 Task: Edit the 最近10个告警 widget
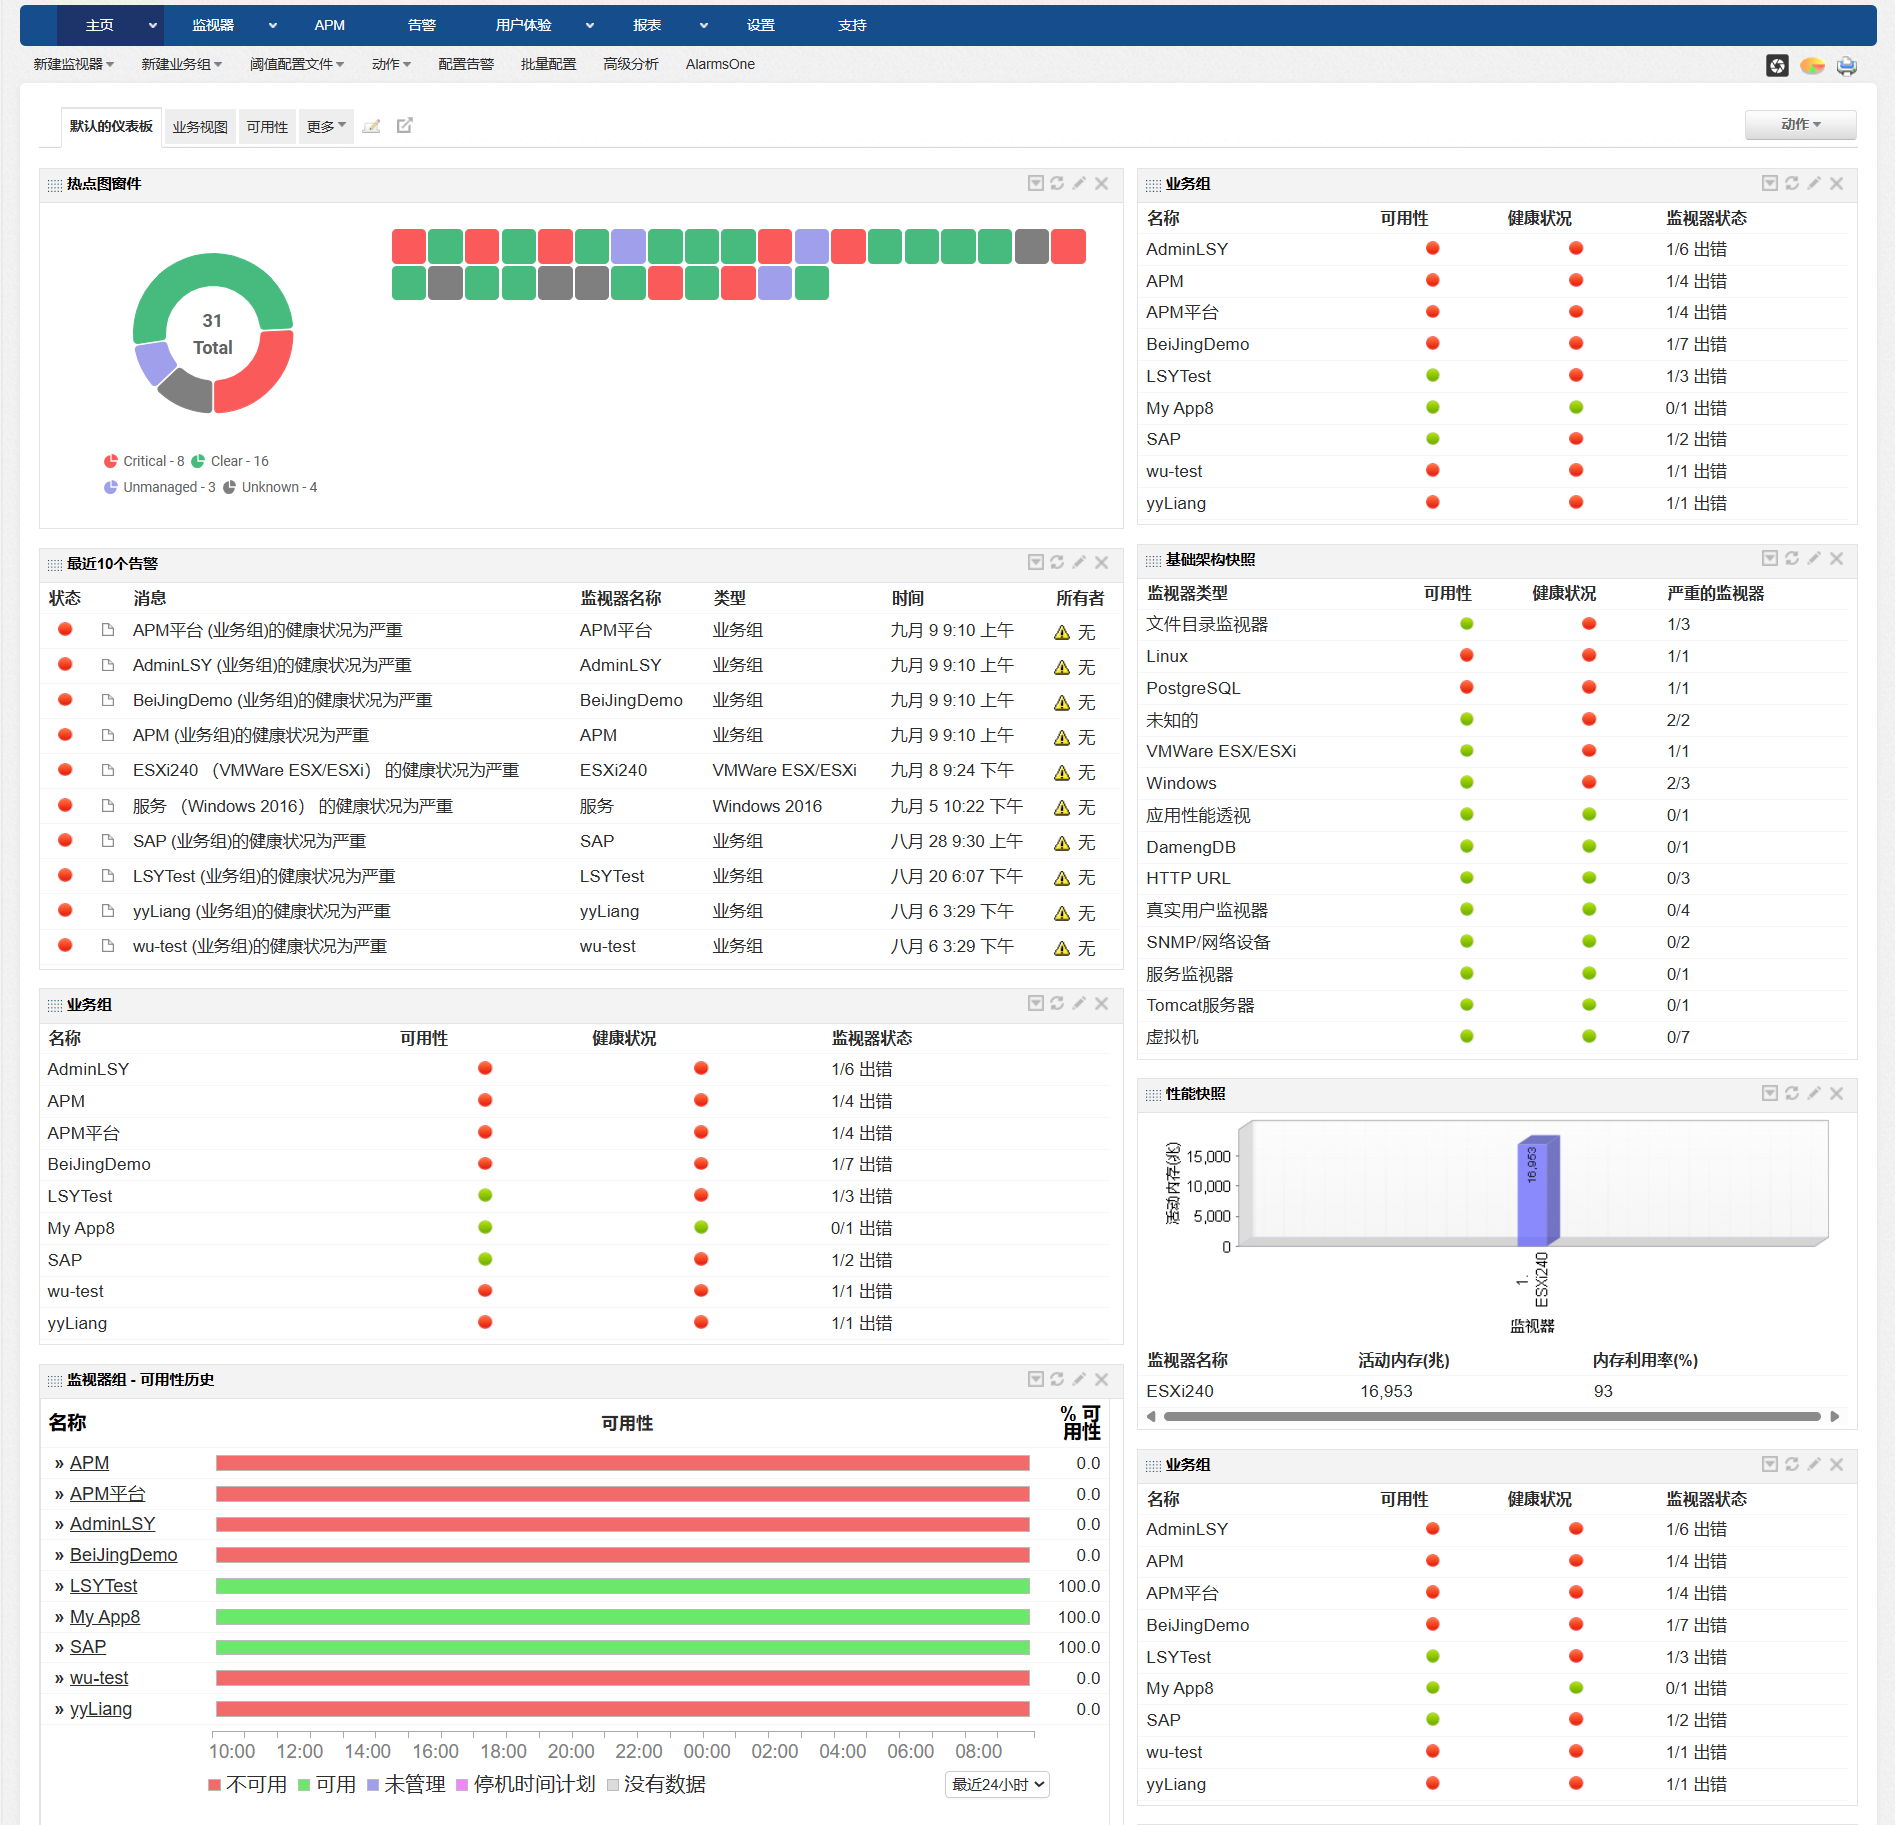pos(1079,562)
